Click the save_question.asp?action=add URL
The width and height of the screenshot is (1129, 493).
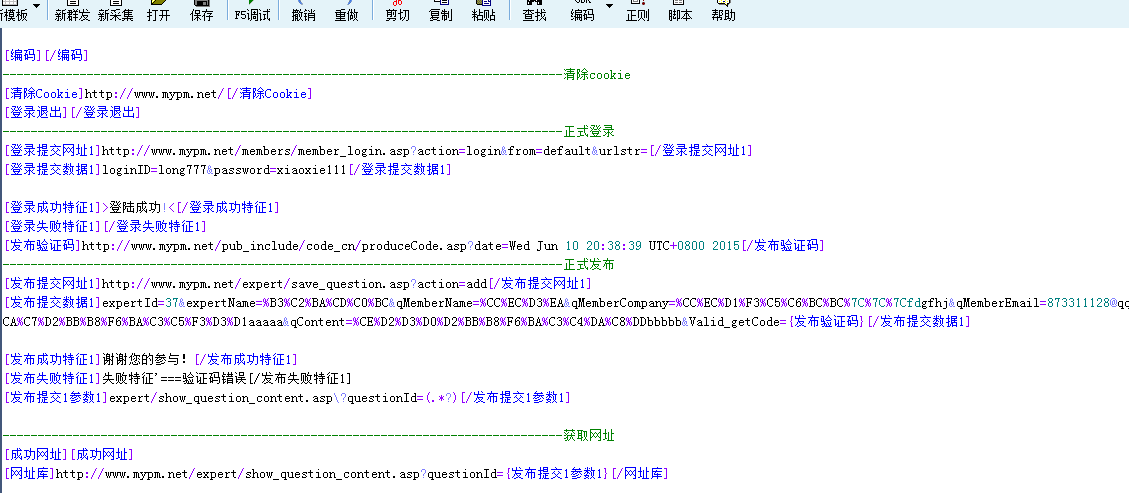(x=294, y=284)
